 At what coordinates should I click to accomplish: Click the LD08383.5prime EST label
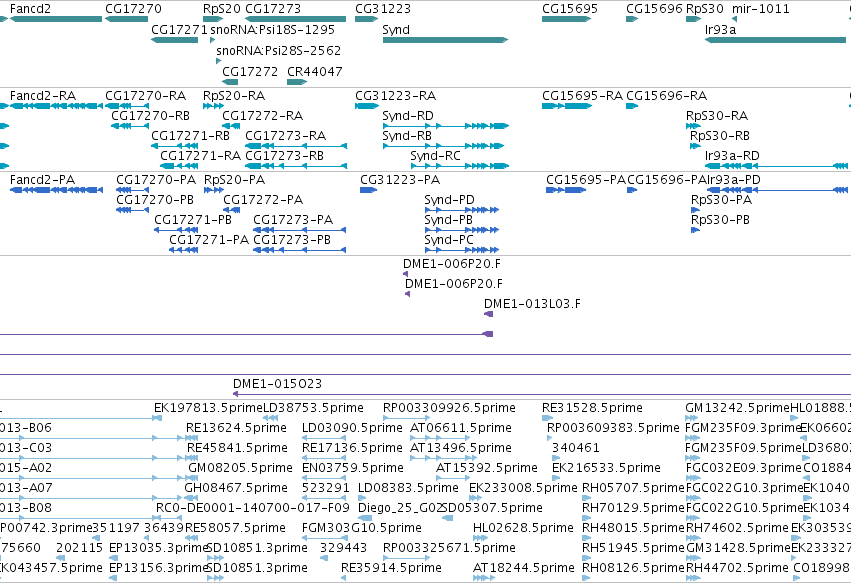[x=408, y=488]
